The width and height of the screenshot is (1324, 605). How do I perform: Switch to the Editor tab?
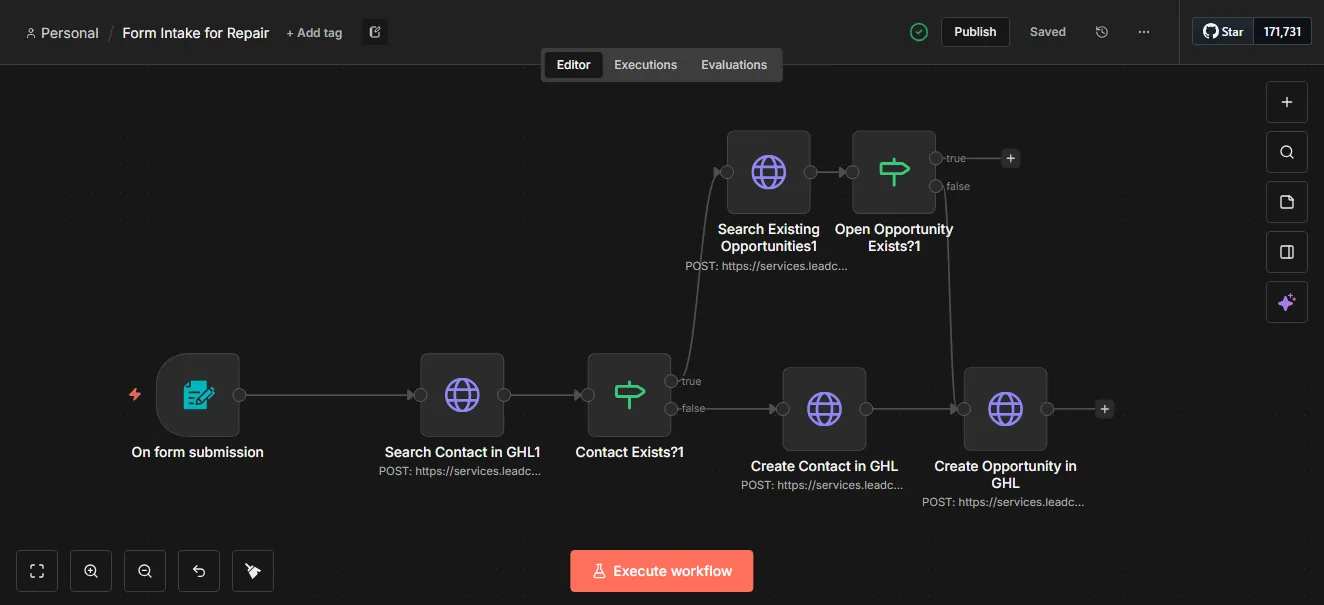(x=574, y=65)
